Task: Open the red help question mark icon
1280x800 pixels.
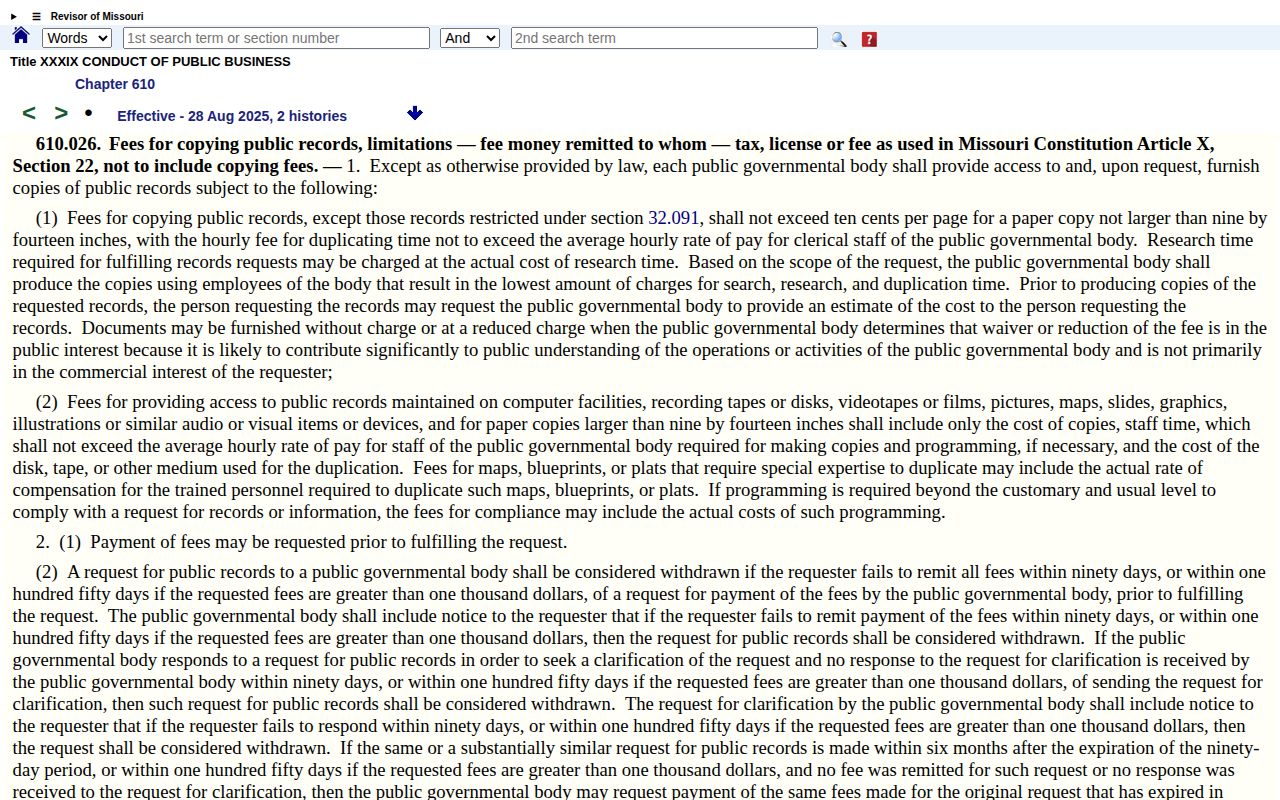Action: tap(869, 39)
